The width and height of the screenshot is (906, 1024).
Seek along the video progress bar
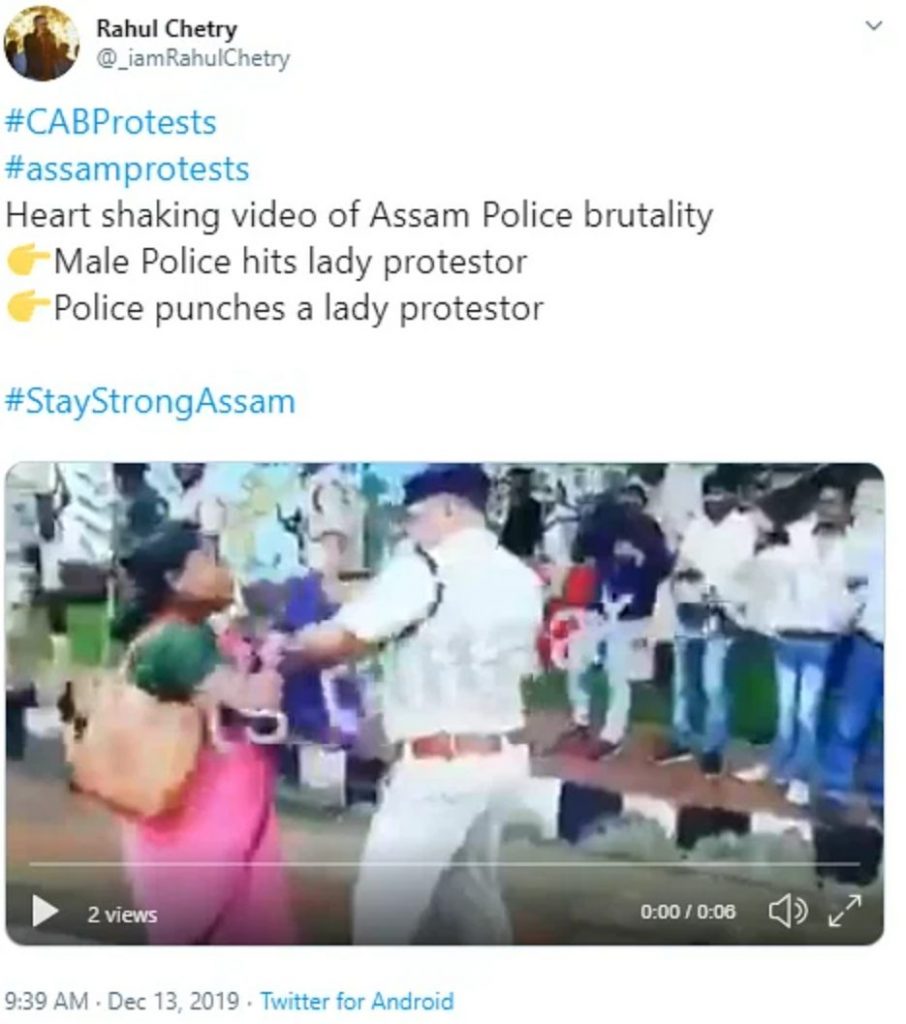tap(444, 863)
